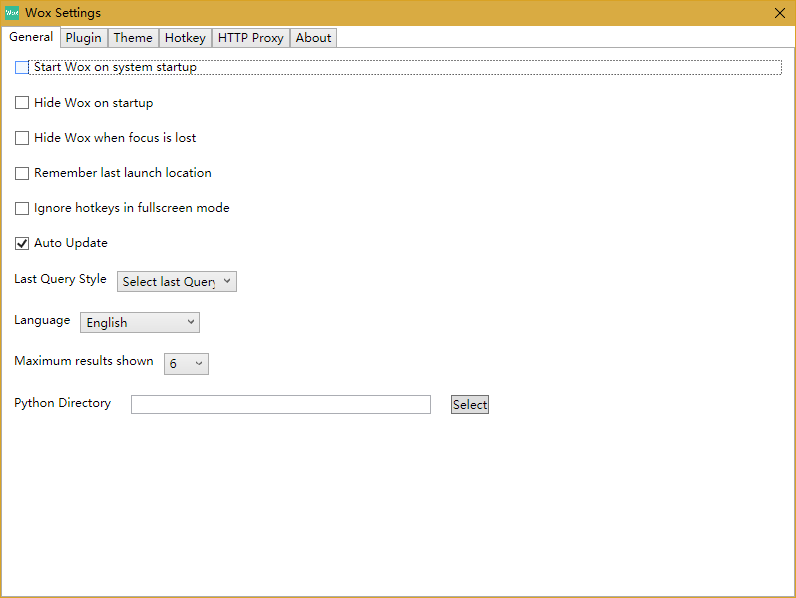Click the Wox Settings window title text
Screen dimensions: 796x598
63,13
